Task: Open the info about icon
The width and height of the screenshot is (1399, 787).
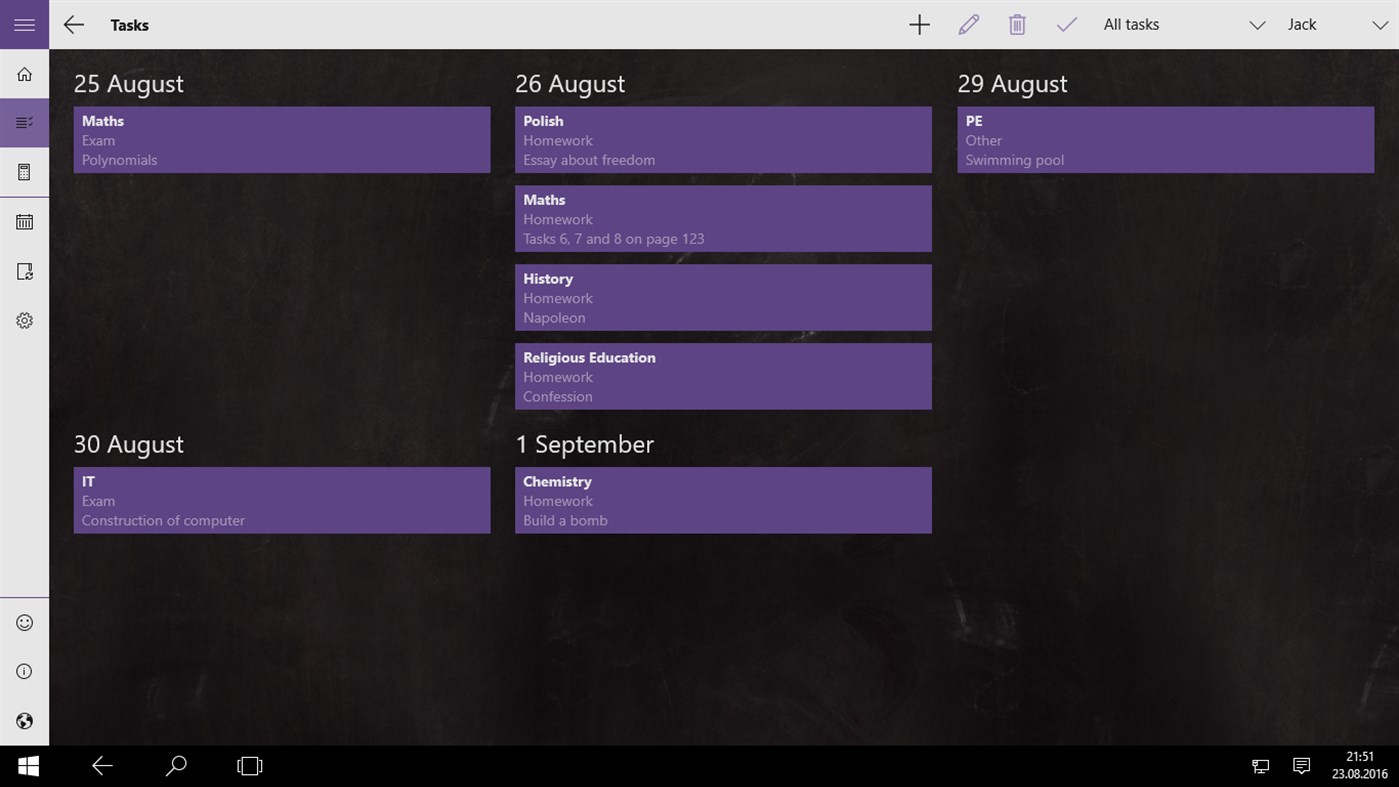Action: (x=24, y=671)
